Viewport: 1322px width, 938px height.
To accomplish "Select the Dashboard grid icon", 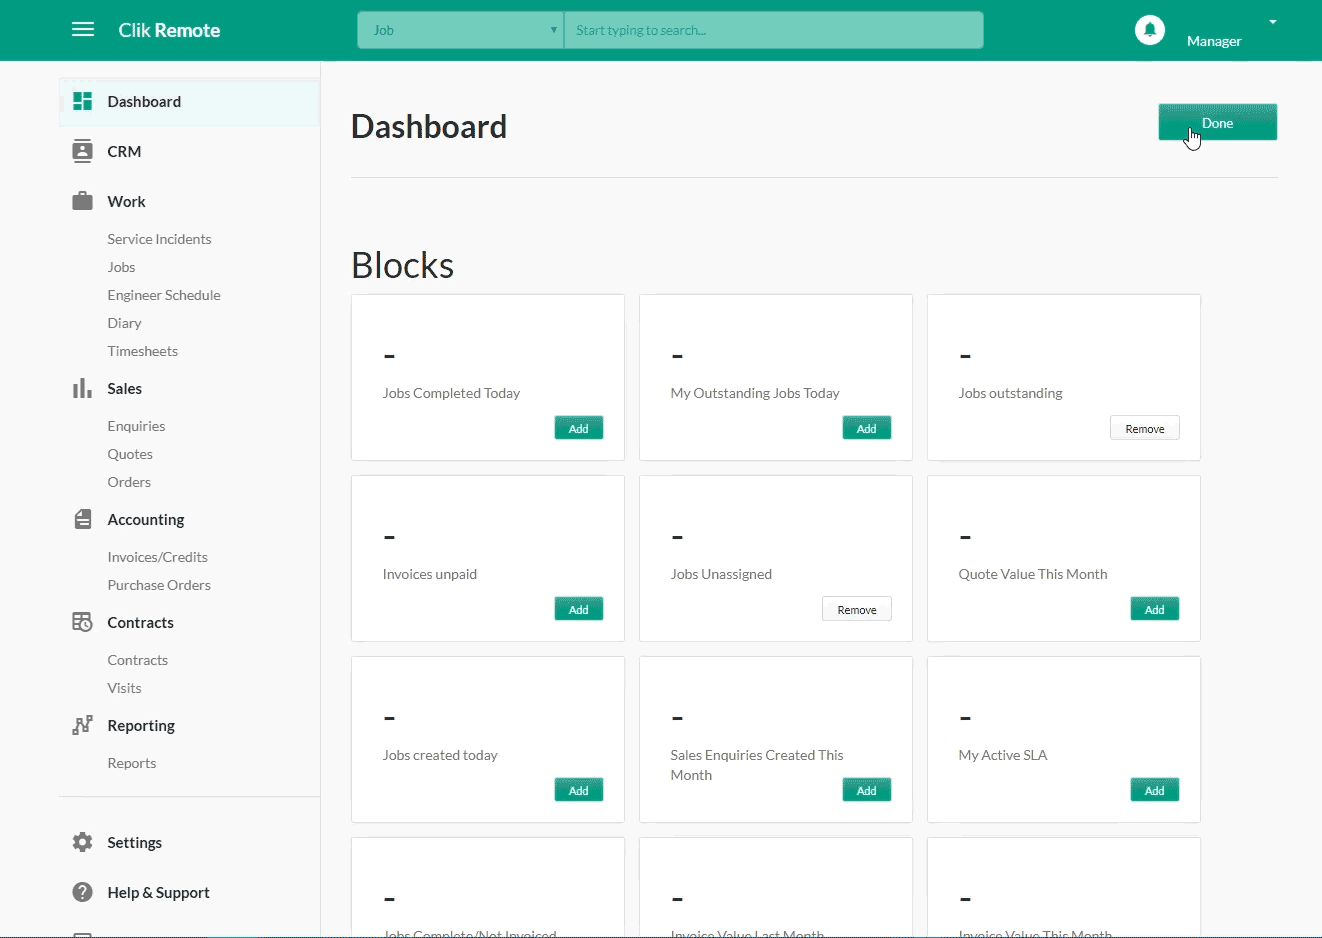I will 81,101.
